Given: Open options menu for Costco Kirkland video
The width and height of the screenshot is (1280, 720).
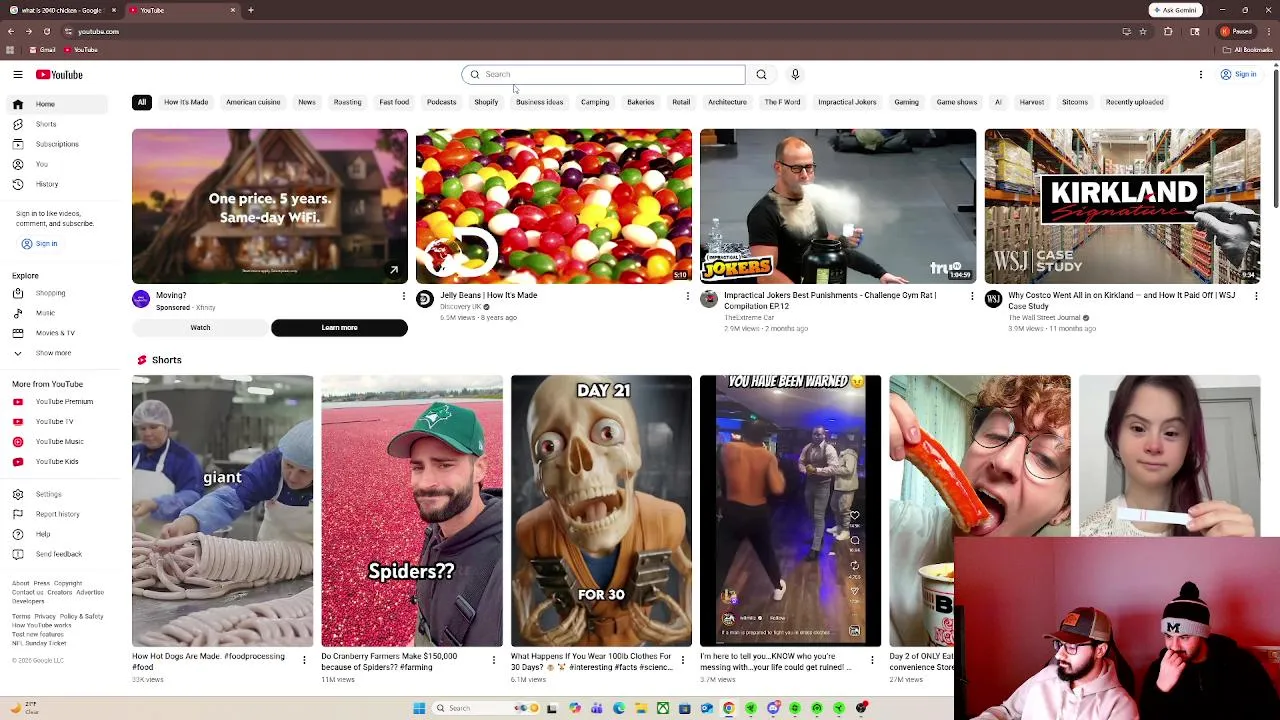Looking at the screenshot, I should 1256,296.
